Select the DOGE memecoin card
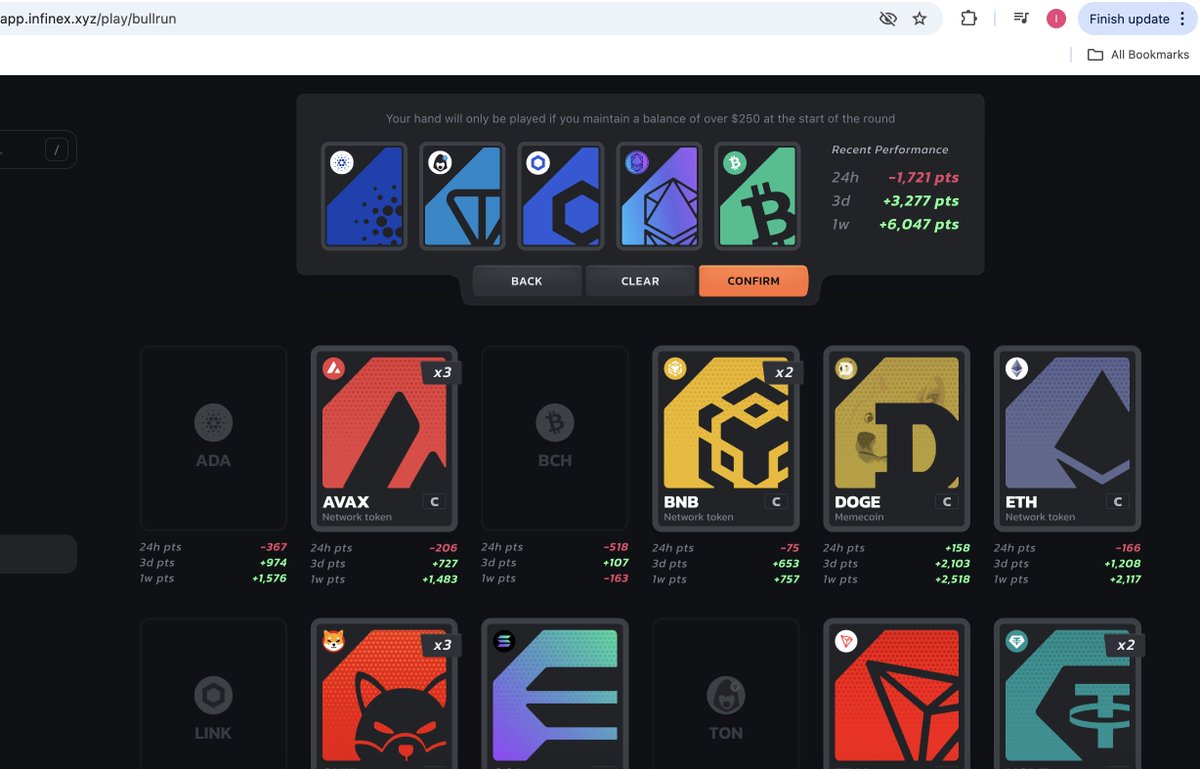 (x=896, y=438)
